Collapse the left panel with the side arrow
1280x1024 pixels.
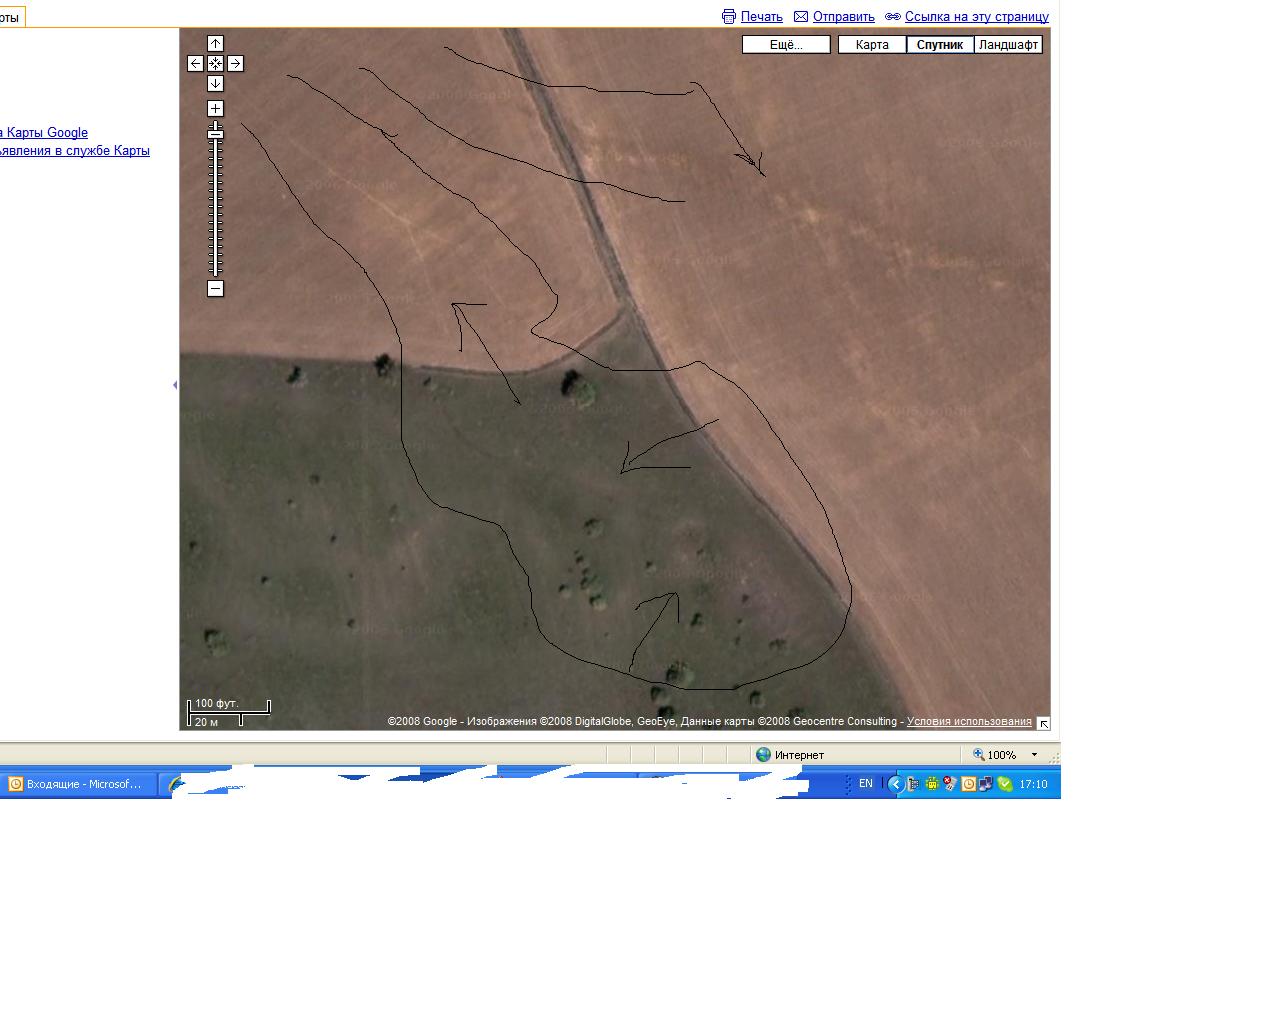(175, 384)
